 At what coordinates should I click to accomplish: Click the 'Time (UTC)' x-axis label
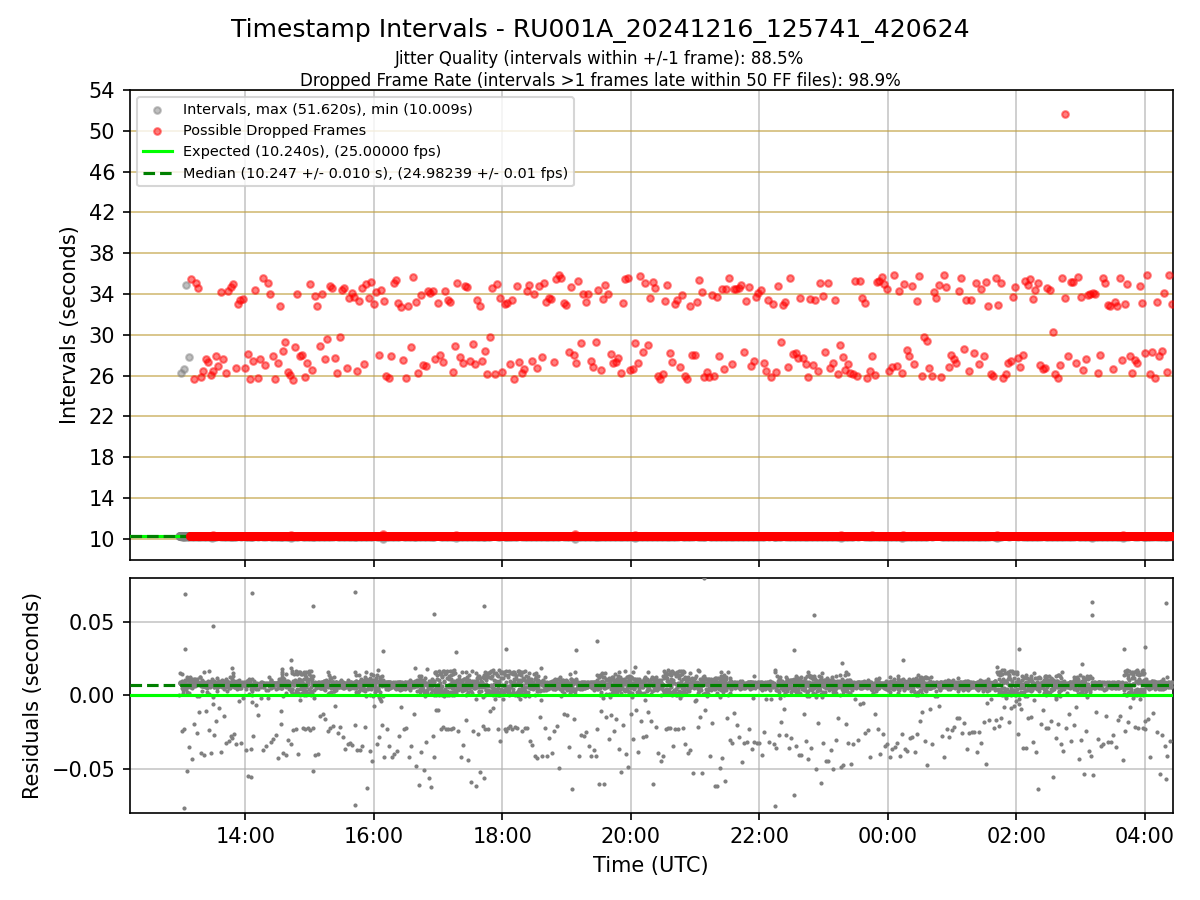click(651, 865)
